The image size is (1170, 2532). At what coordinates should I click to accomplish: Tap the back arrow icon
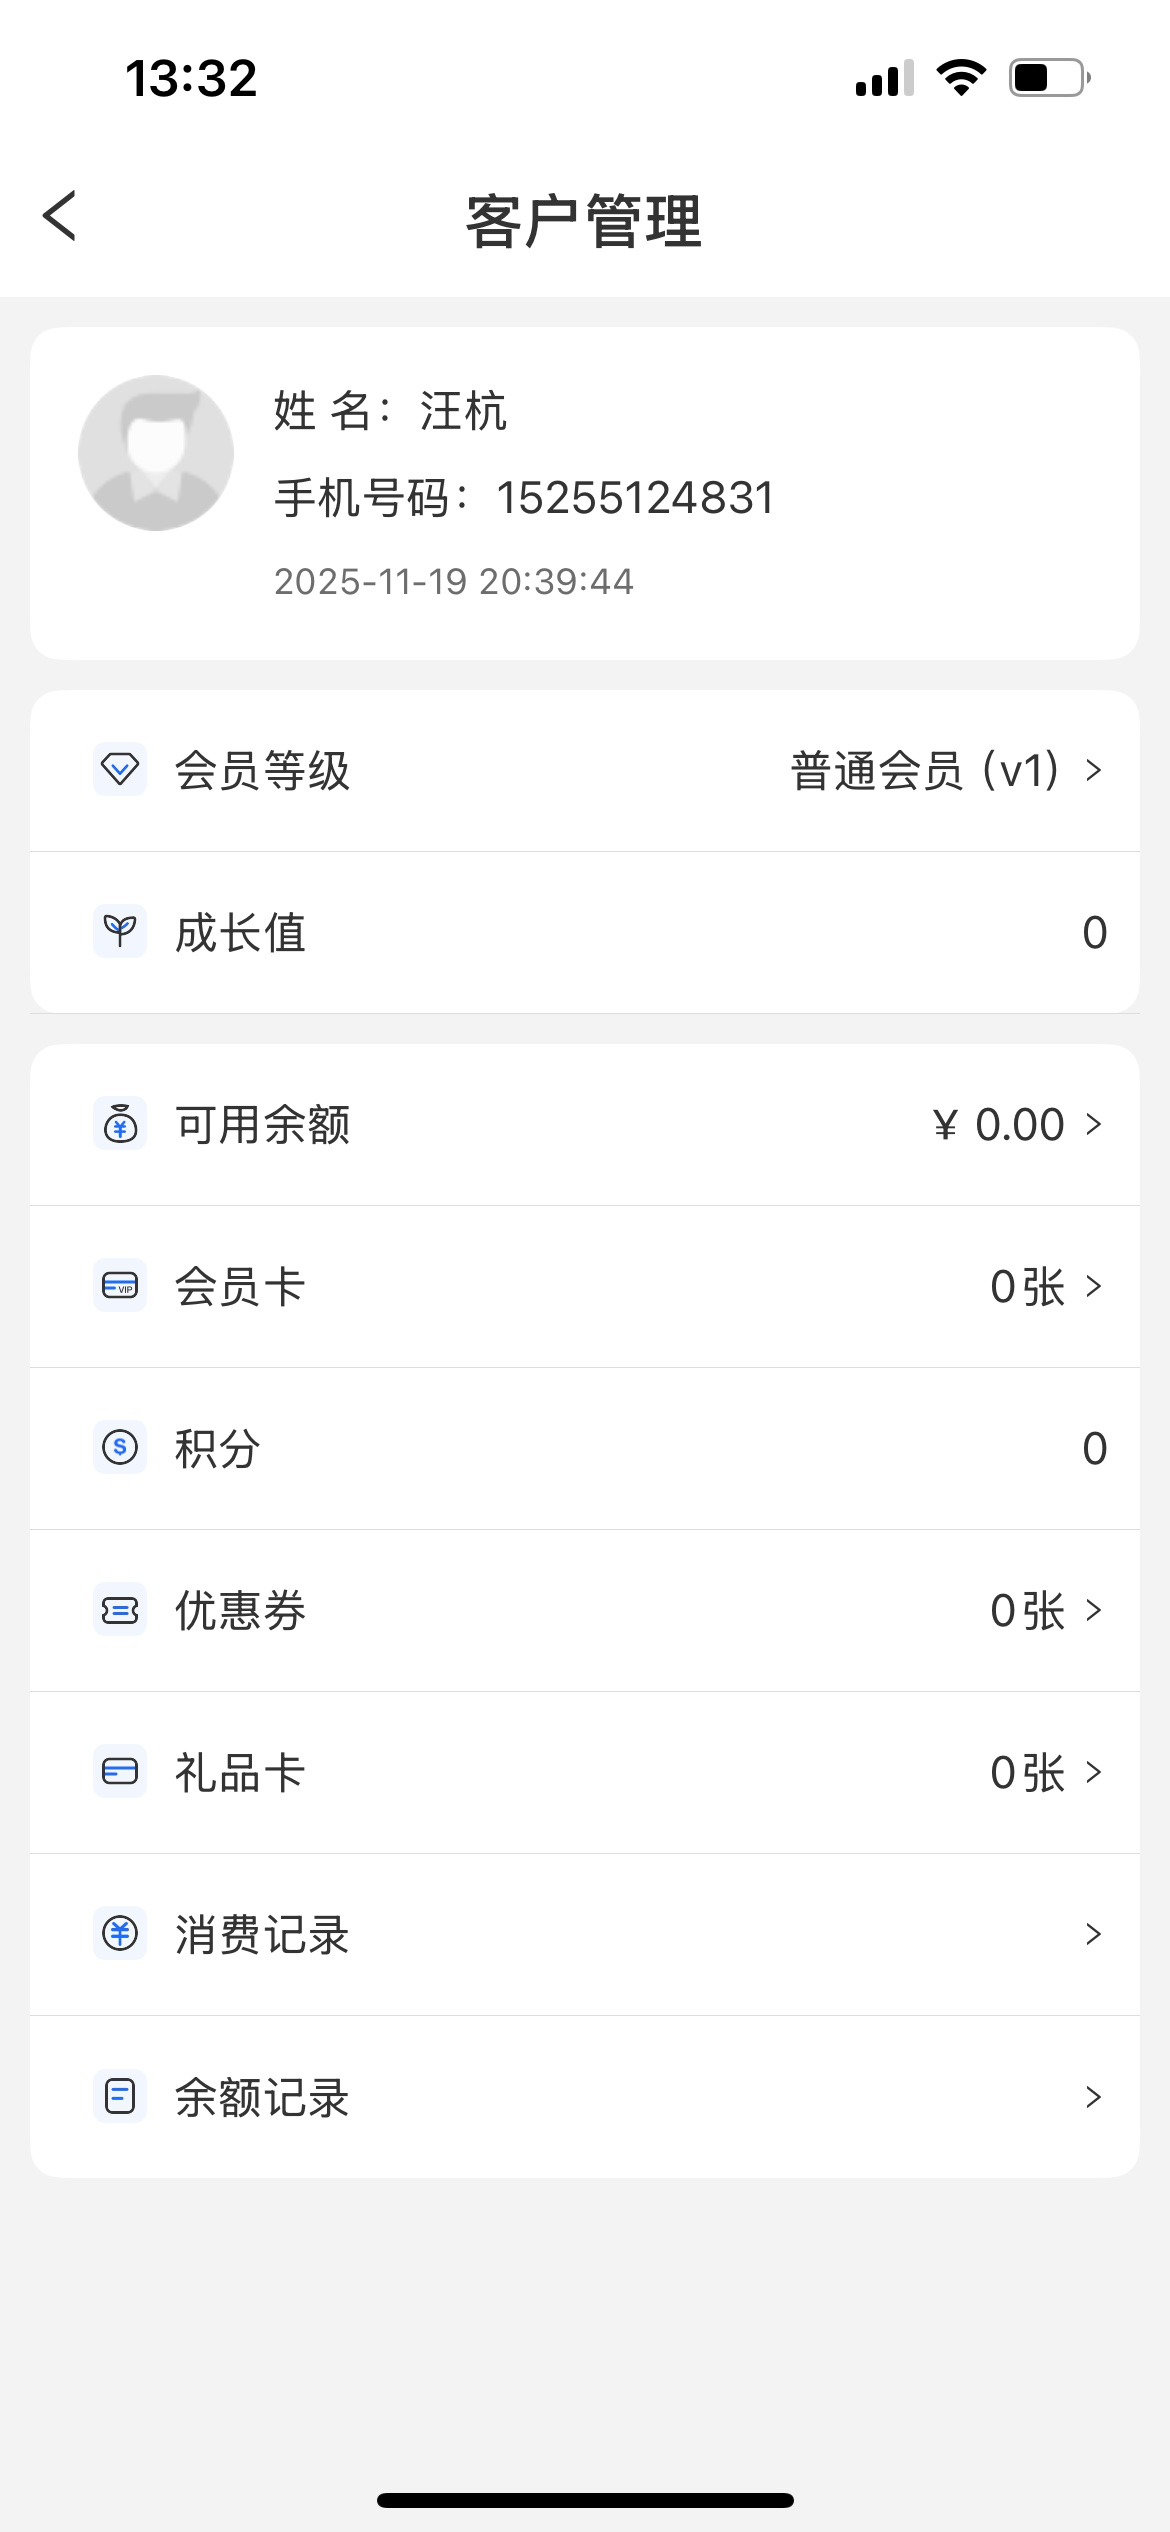point(60,216)
